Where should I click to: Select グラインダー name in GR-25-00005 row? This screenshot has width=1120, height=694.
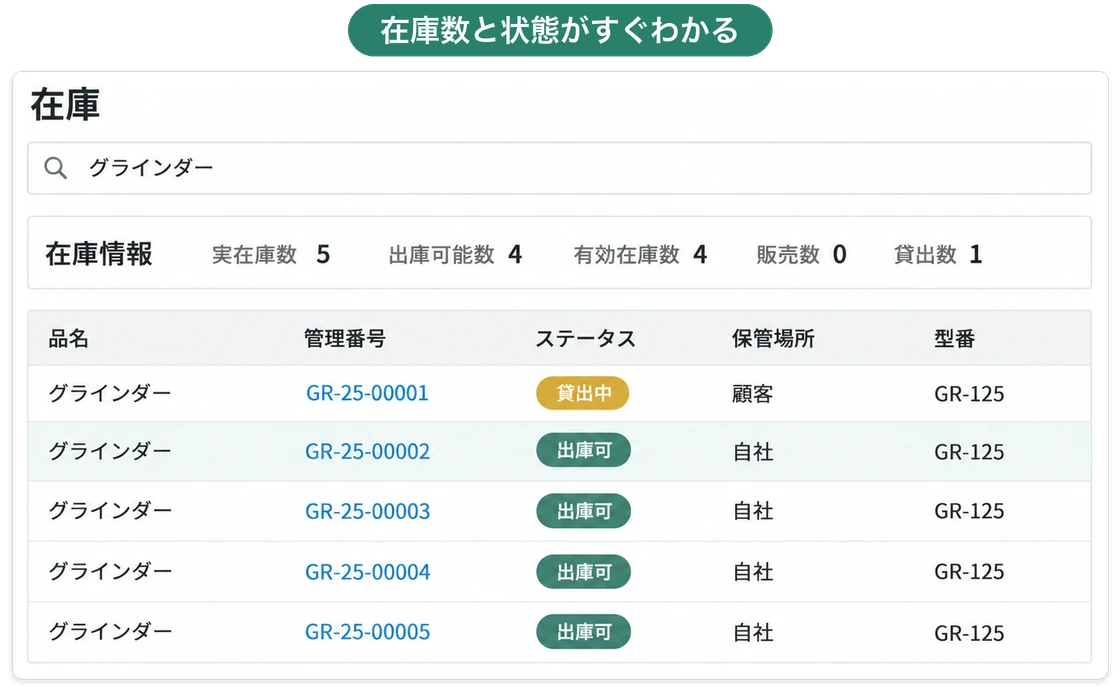click(110, 632)
